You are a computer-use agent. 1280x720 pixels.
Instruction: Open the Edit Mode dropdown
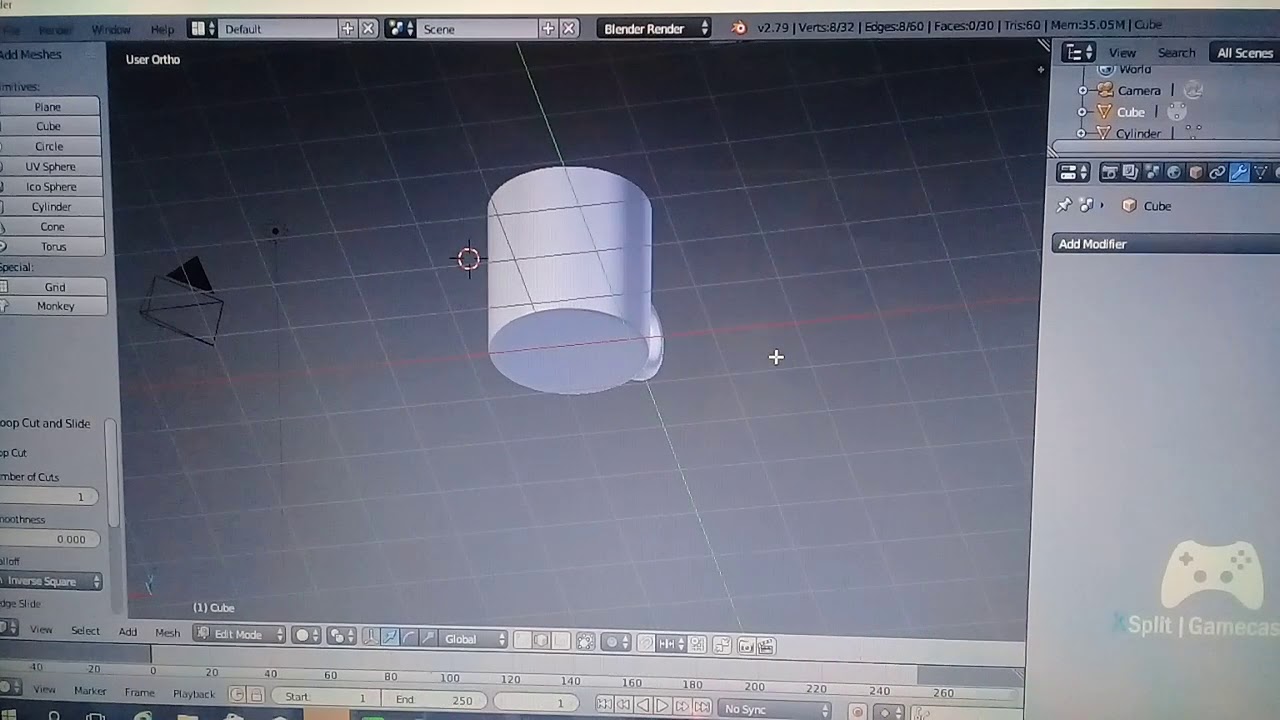pyautogui.click(x=240, y=634)
